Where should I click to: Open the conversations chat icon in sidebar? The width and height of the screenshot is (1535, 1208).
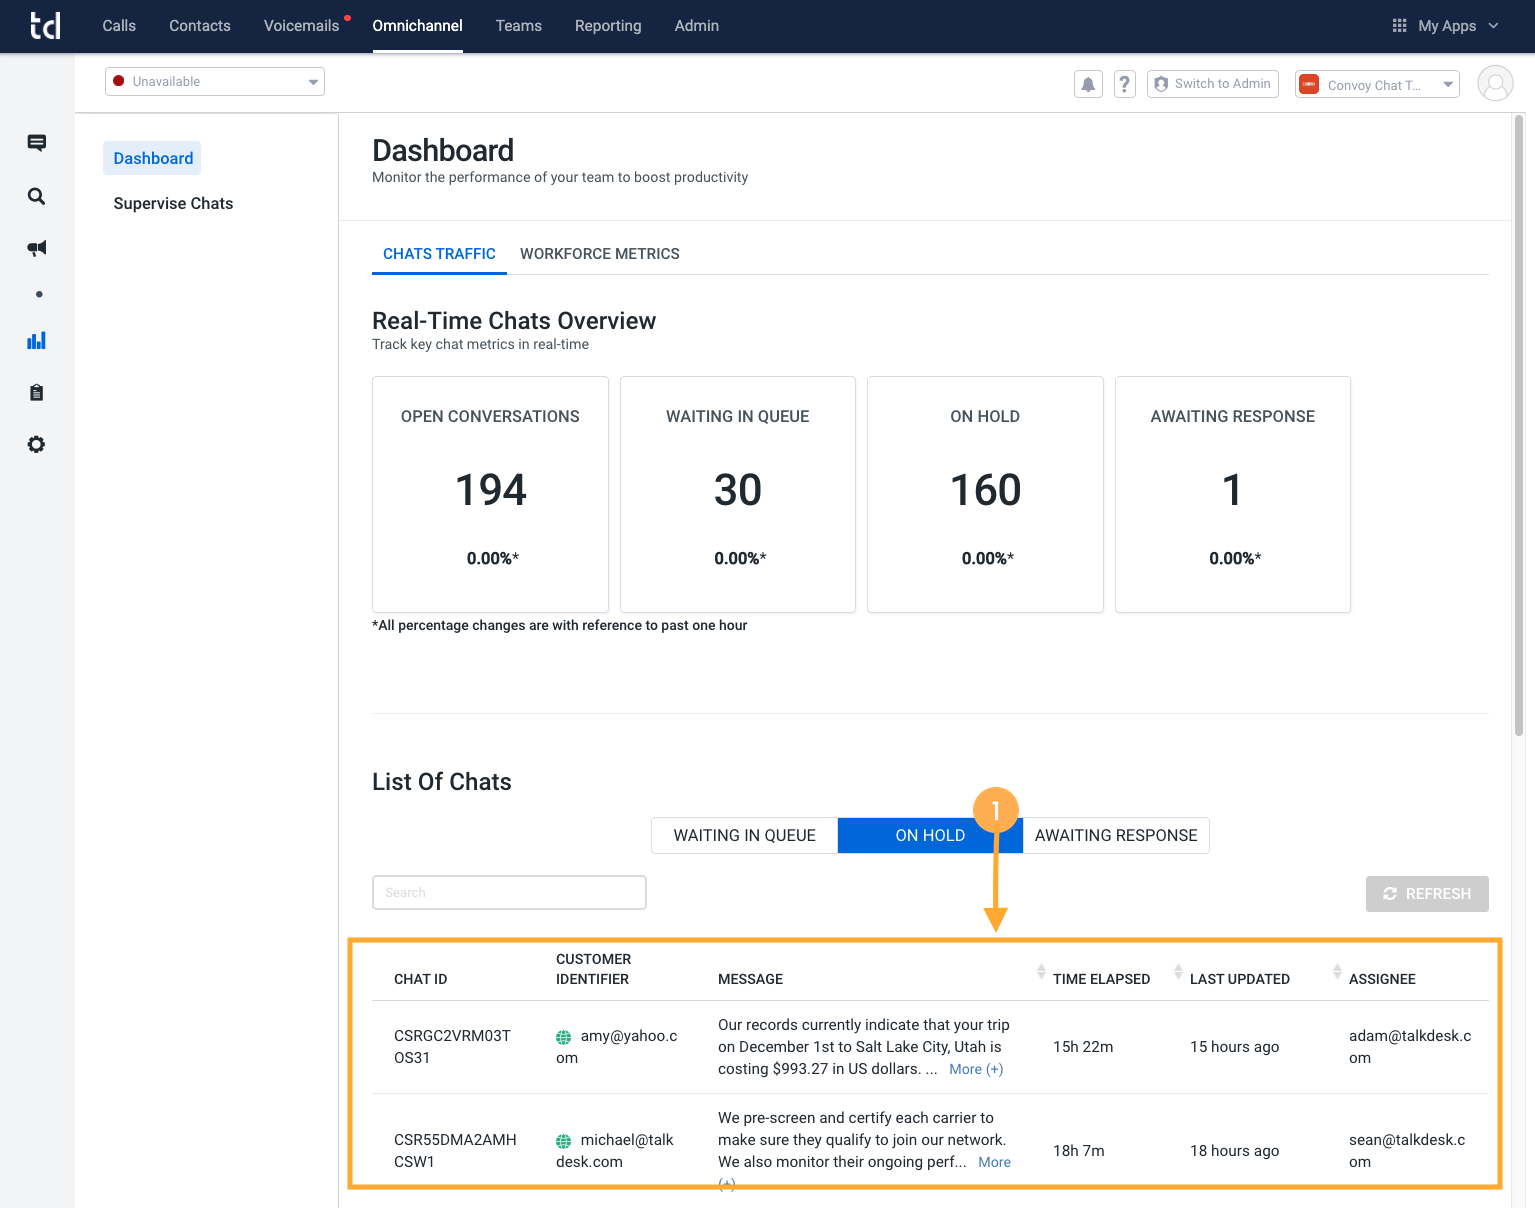[x=37, y=143]
